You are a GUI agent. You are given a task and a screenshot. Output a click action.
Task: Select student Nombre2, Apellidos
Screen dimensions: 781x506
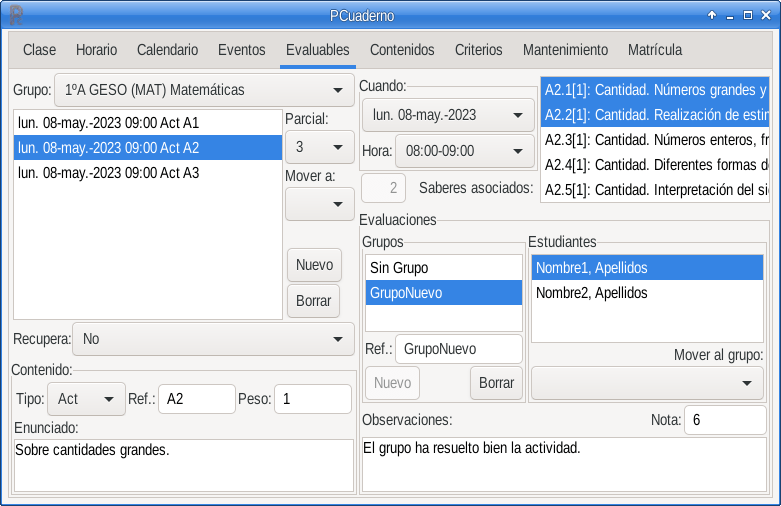(648, 293)
